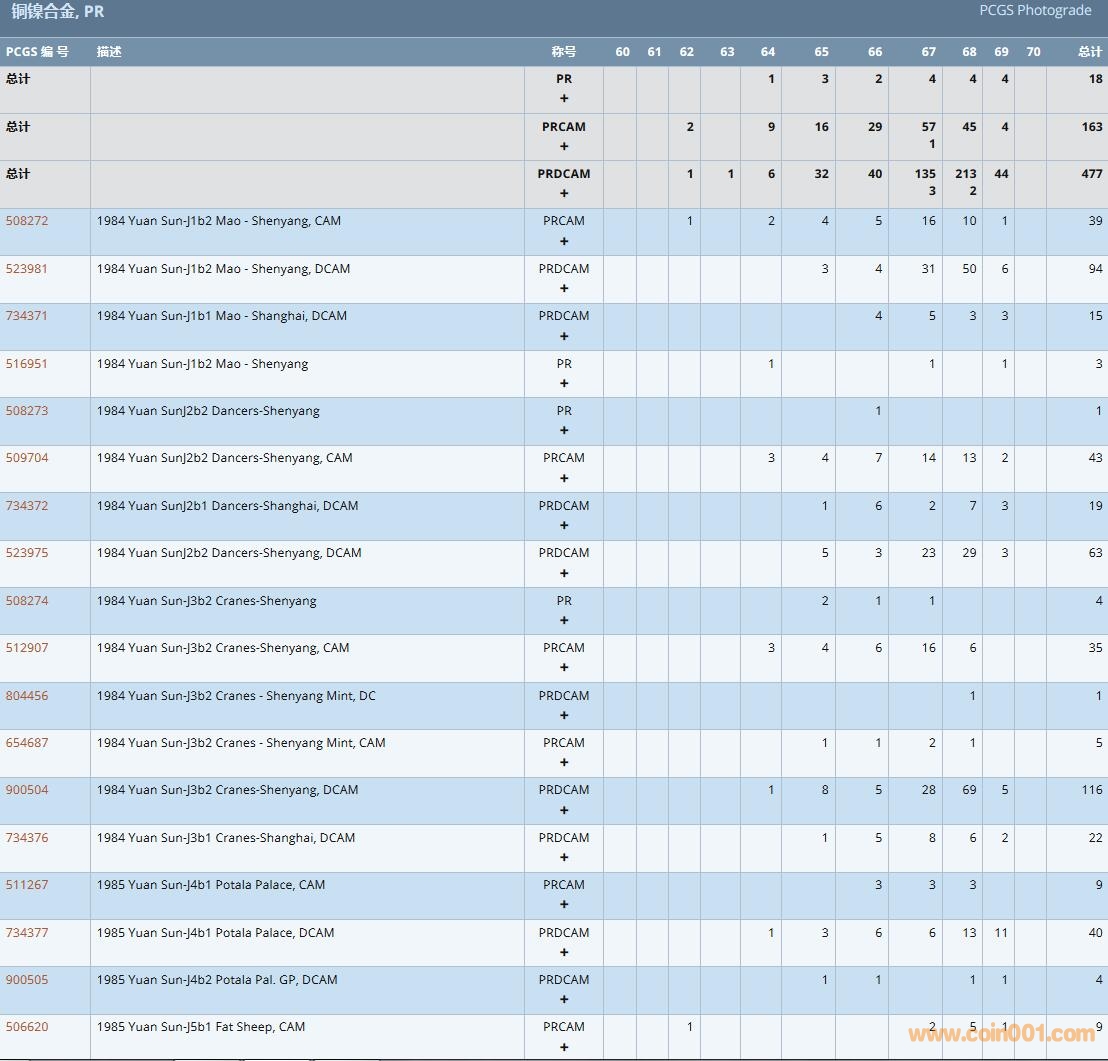This screenshot has width=1108, height=1061.
Task: Click plus icon for 509704 Dancers-Shenyang CAM
Action: pyautogui.click(x=564, y=478)
